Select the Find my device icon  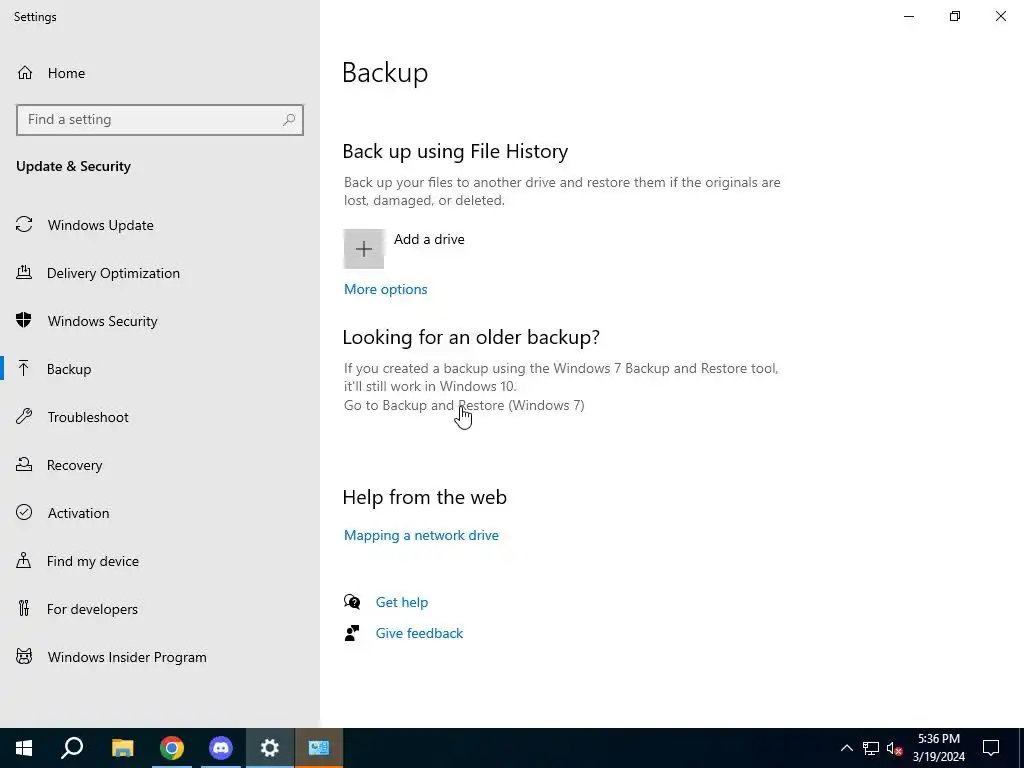24,560
